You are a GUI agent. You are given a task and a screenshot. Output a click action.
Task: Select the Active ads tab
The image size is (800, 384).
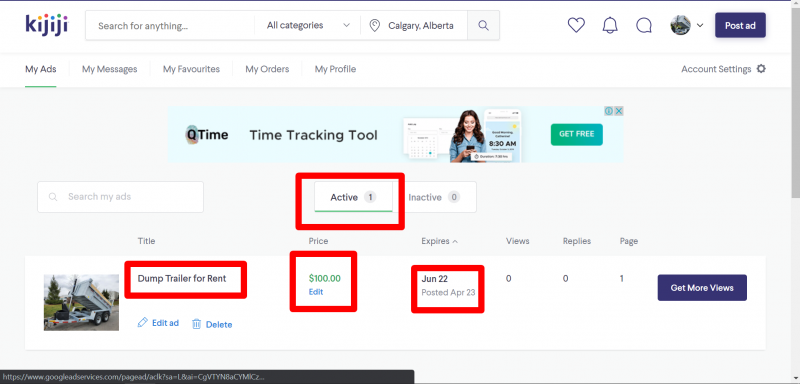click(x=353, y=197)
